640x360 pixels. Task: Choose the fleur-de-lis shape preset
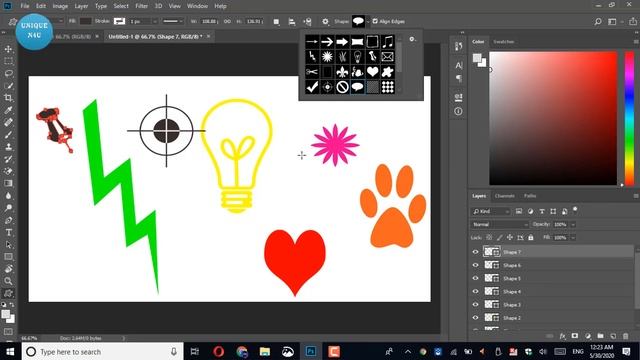[x=342, y=72]
